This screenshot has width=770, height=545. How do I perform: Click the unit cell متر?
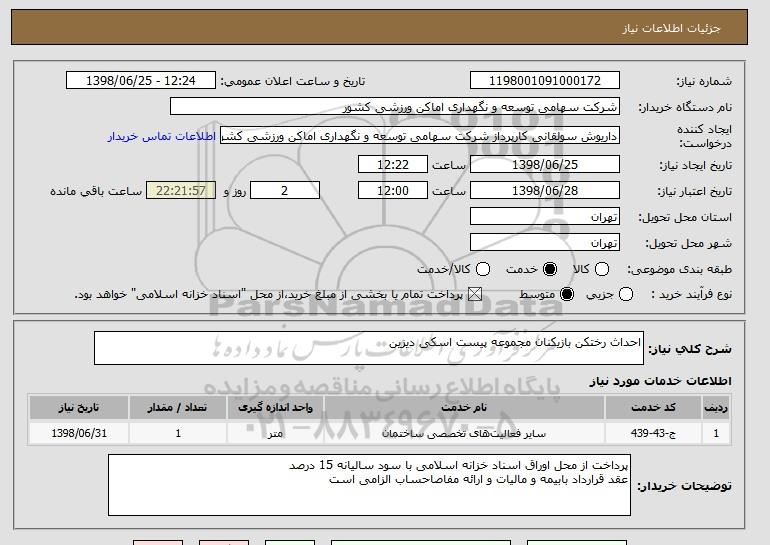(x=275, y=434)
